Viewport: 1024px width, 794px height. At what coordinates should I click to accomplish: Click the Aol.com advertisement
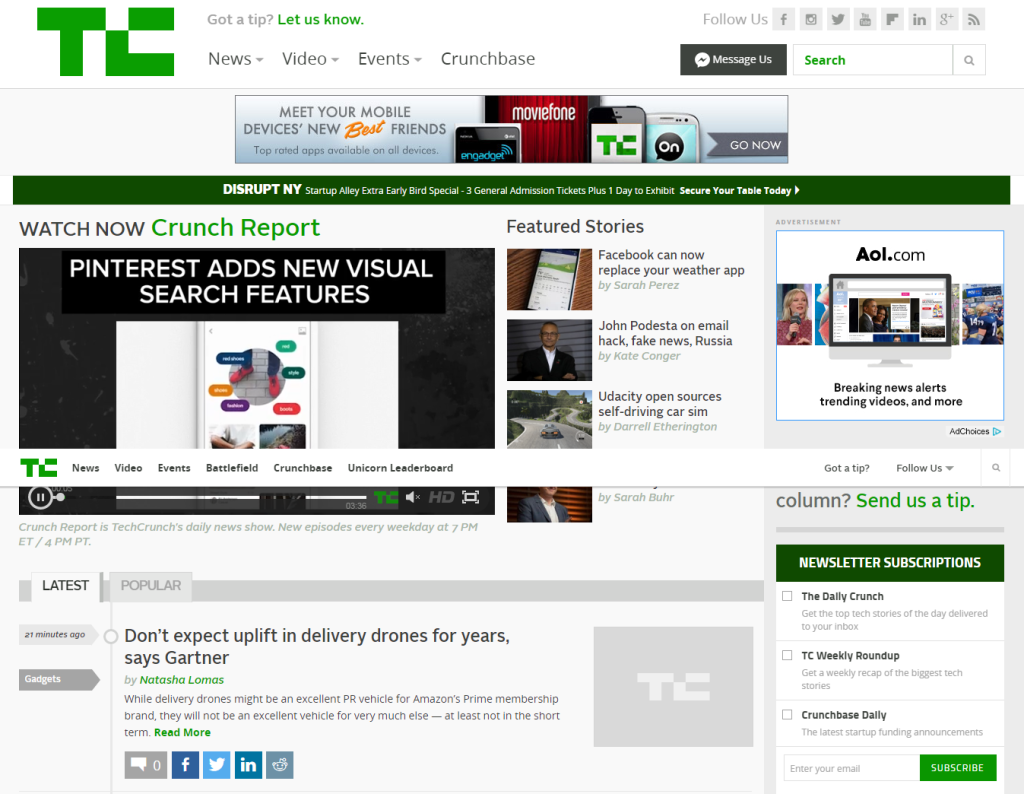pyautogui.click(x=889, y=325)
